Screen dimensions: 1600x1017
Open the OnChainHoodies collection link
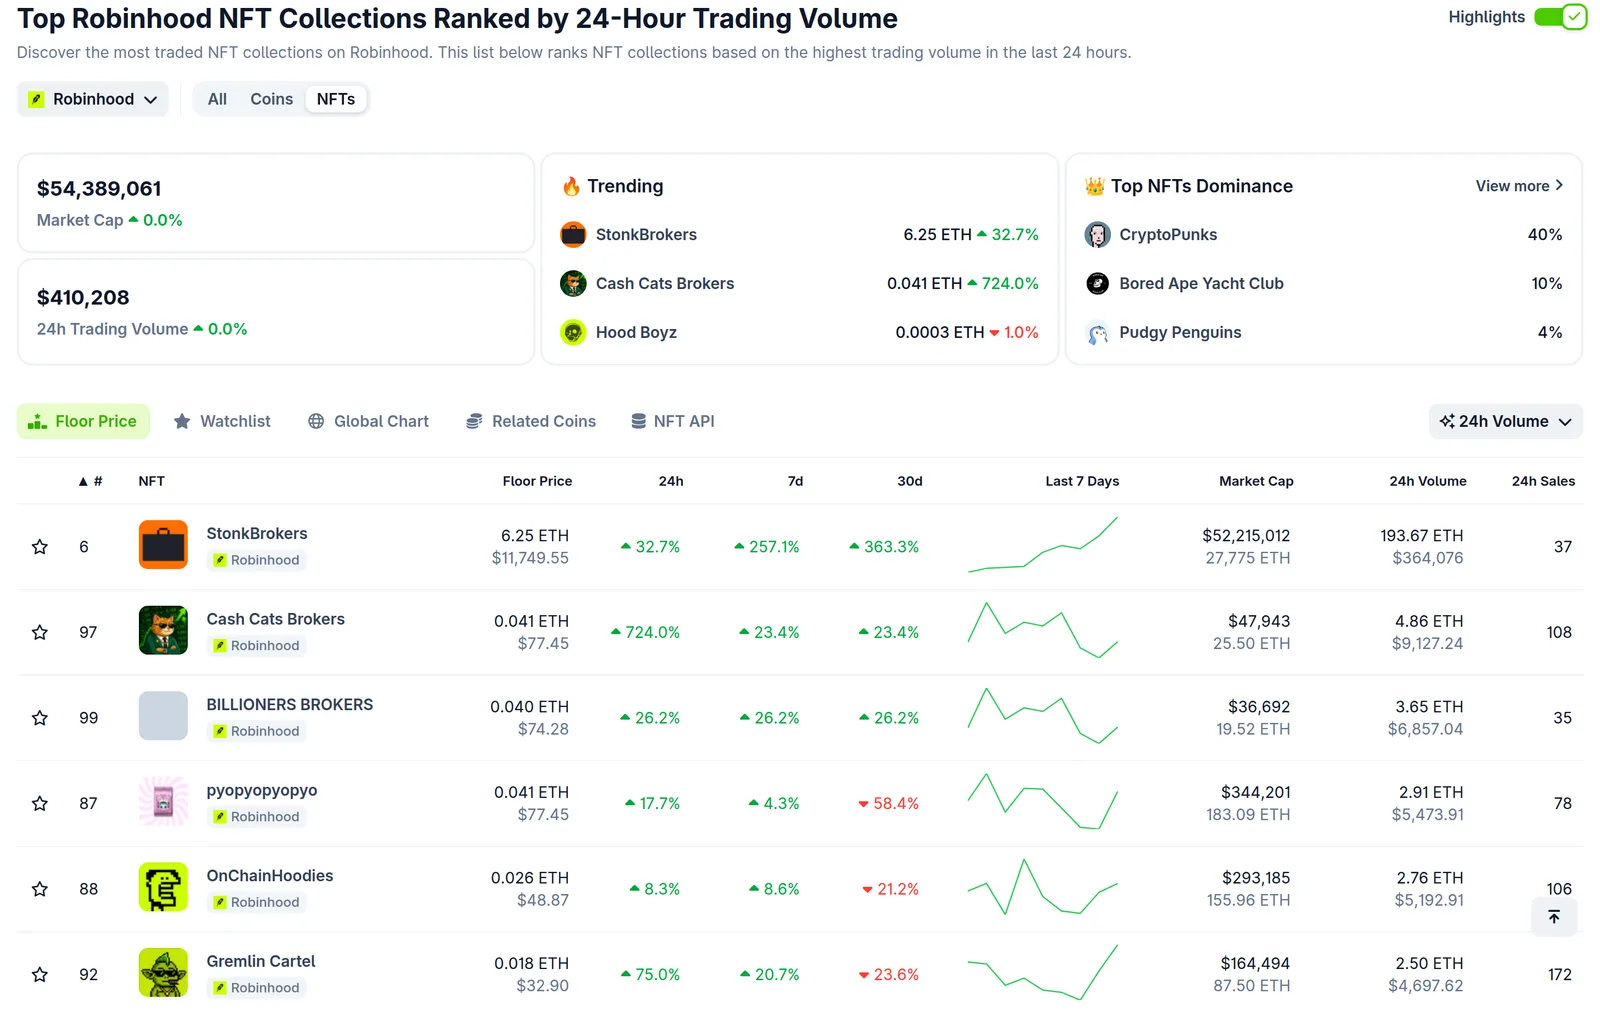click(270, 876)
